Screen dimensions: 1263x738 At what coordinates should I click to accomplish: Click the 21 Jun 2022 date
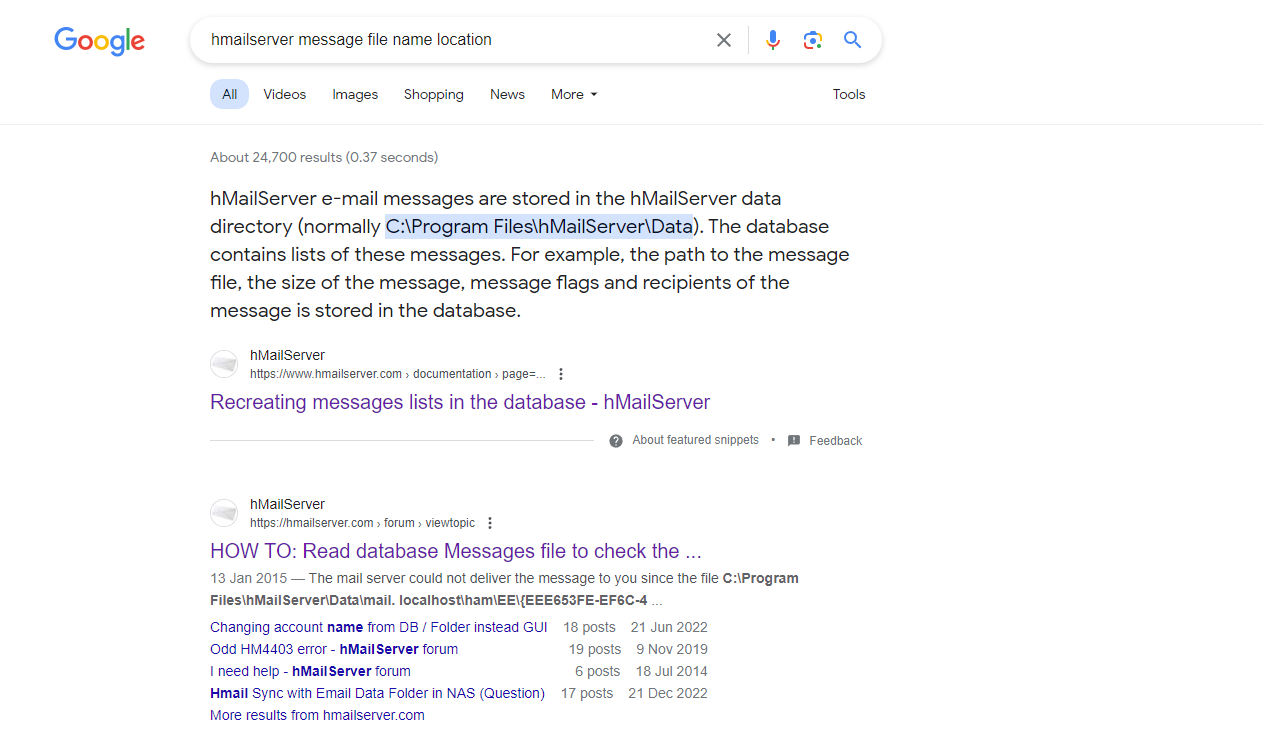669,627
